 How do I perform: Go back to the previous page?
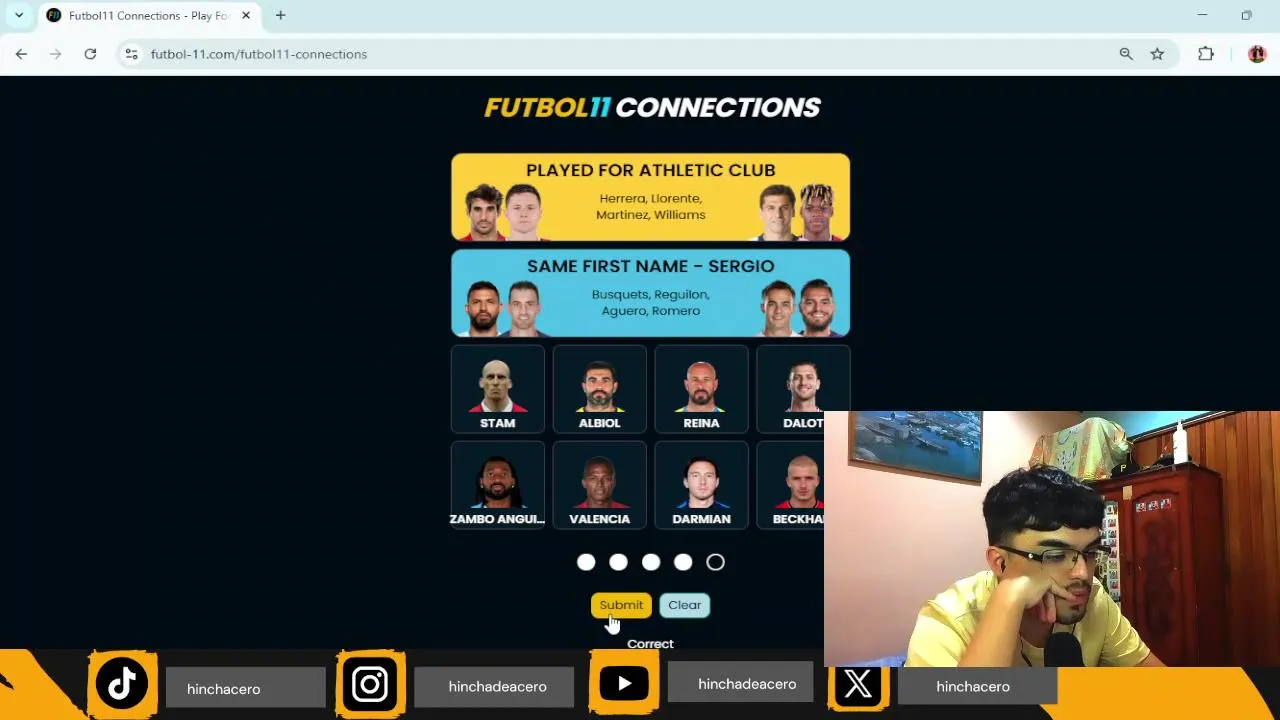[21, 54]
